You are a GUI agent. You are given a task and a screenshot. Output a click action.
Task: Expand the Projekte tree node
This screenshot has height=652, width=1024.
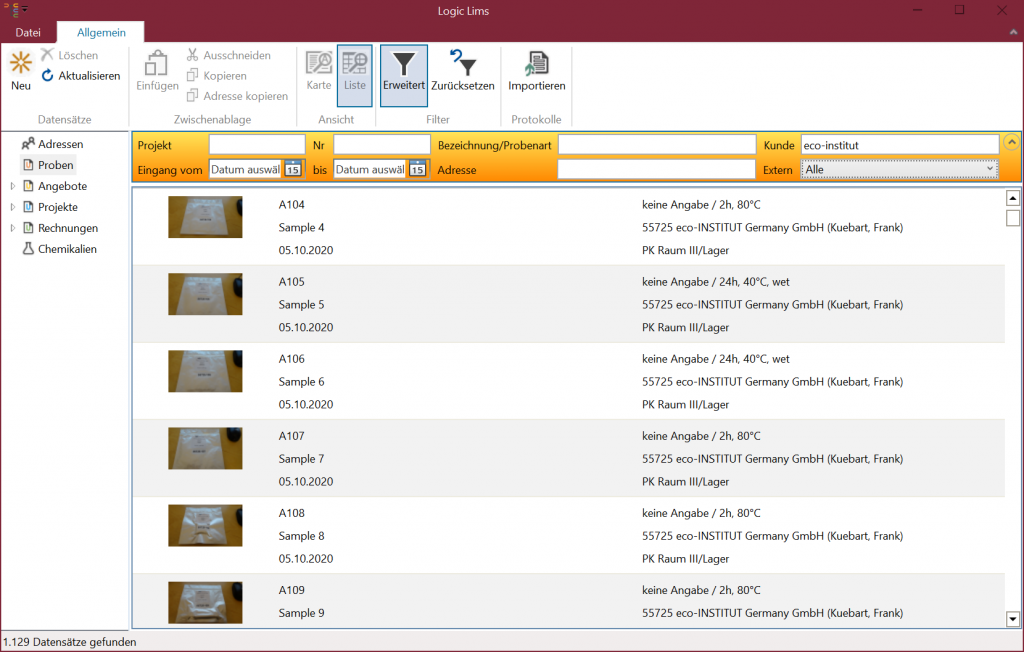pos(13,207)
